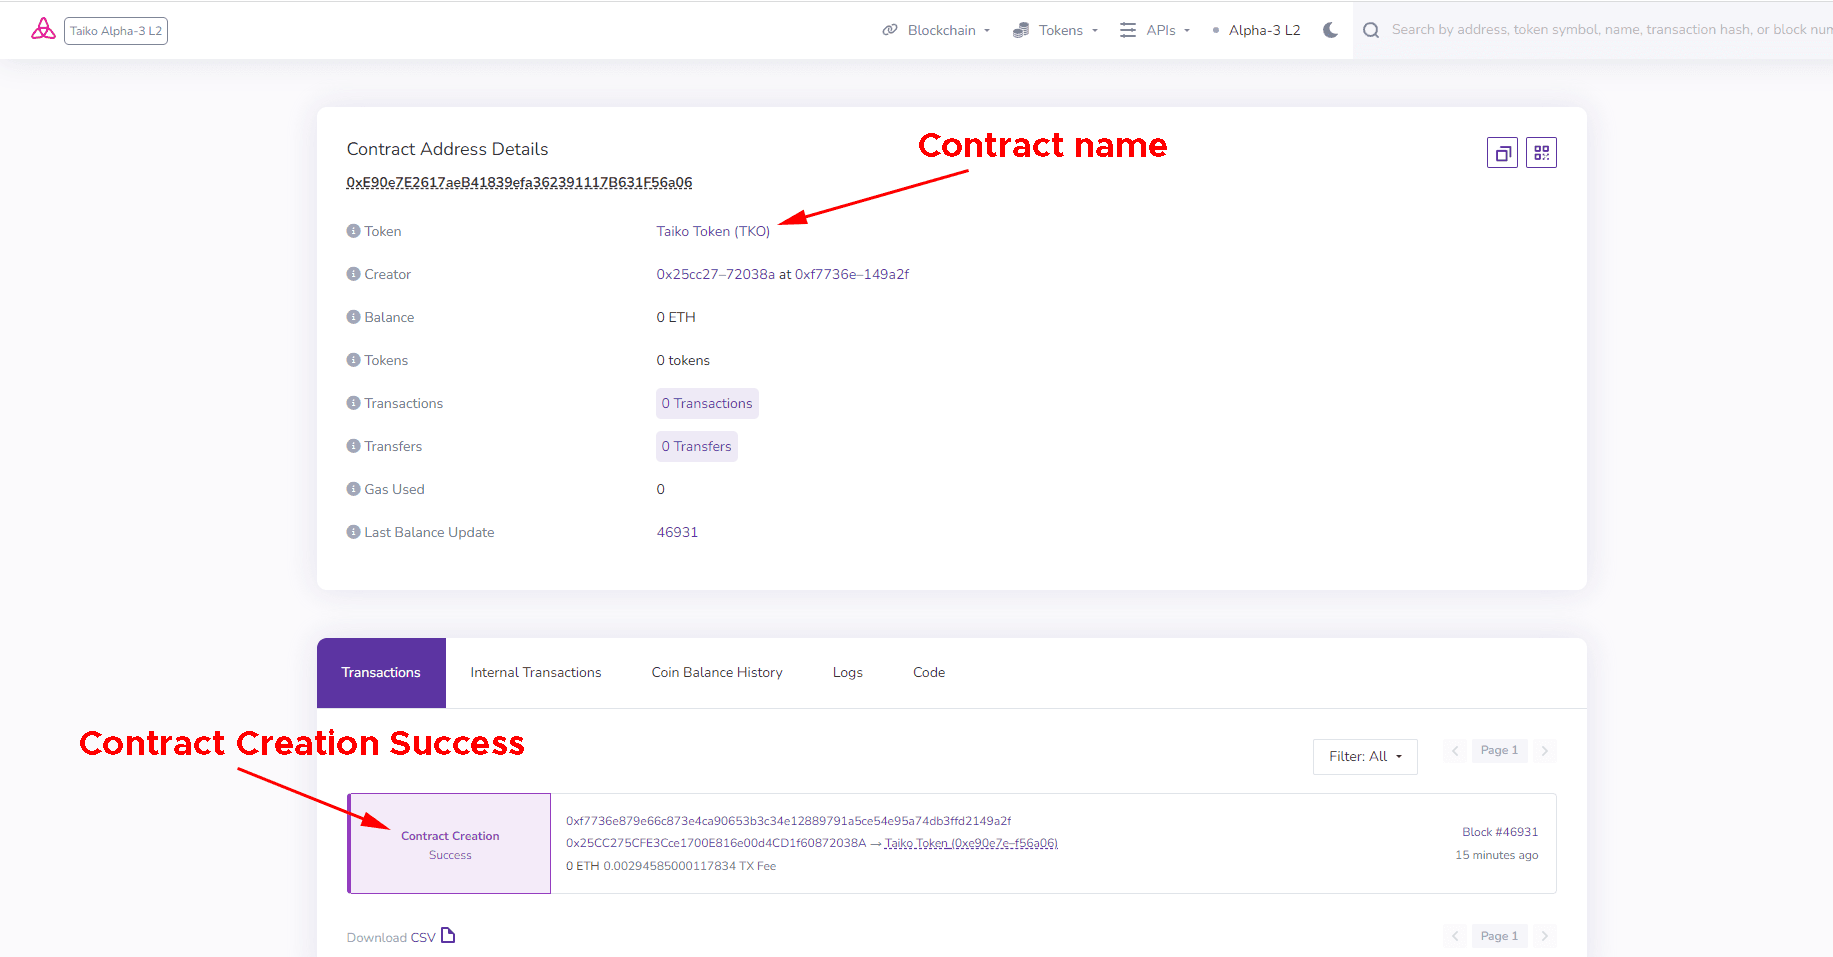This screenshot has width=1833, height=957.
Task: Click top pagination next arrow
Action: 1545,751
